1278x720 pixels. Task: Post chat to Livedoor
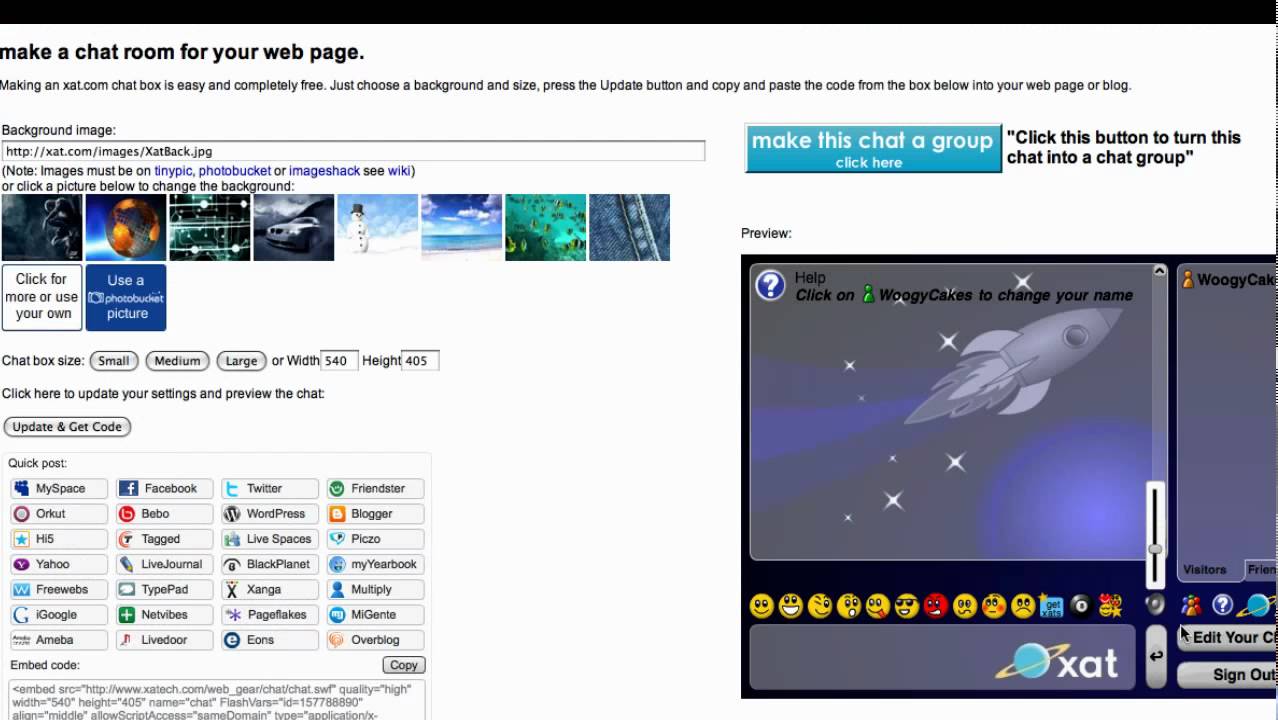pos(165,640)
